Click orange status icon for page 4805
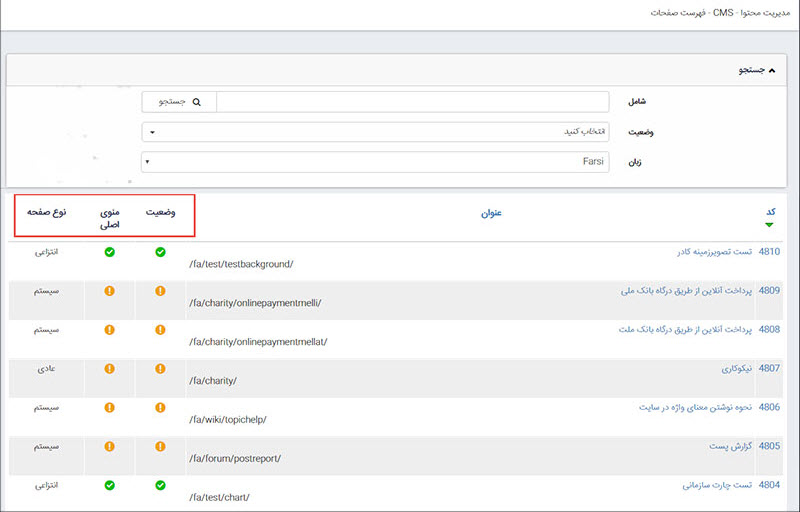Image resolution: width=800 pixels, height=512 pixels. (160, 446)
